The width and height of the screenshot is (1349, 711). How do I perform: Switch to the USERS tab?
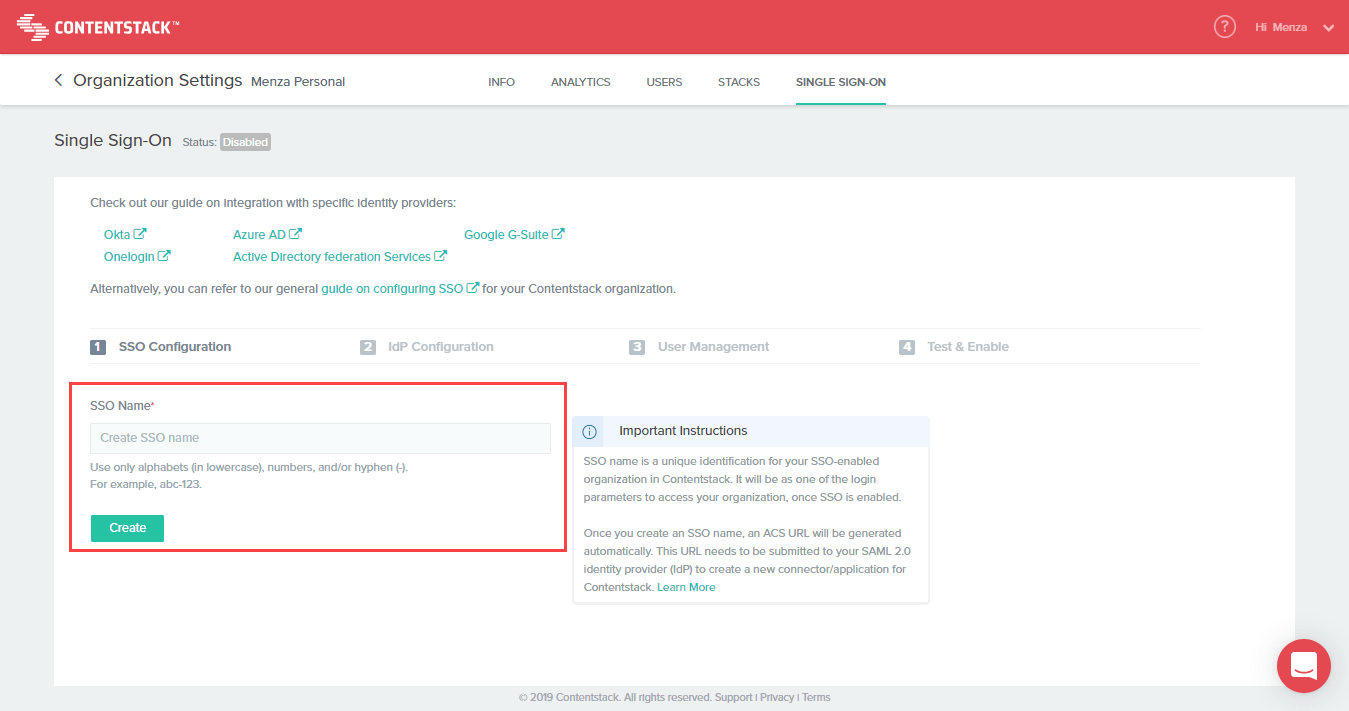click(664, 82)
